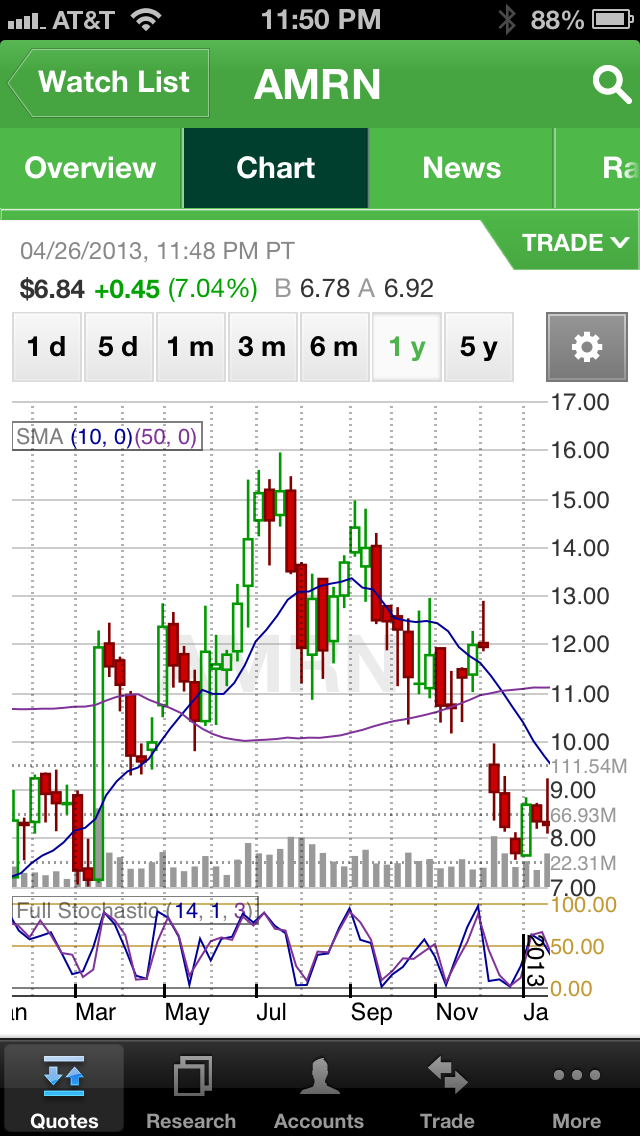Open the partially visible Ra tab
Viewport: 640px width, 1136px height.
click(599, 168)
